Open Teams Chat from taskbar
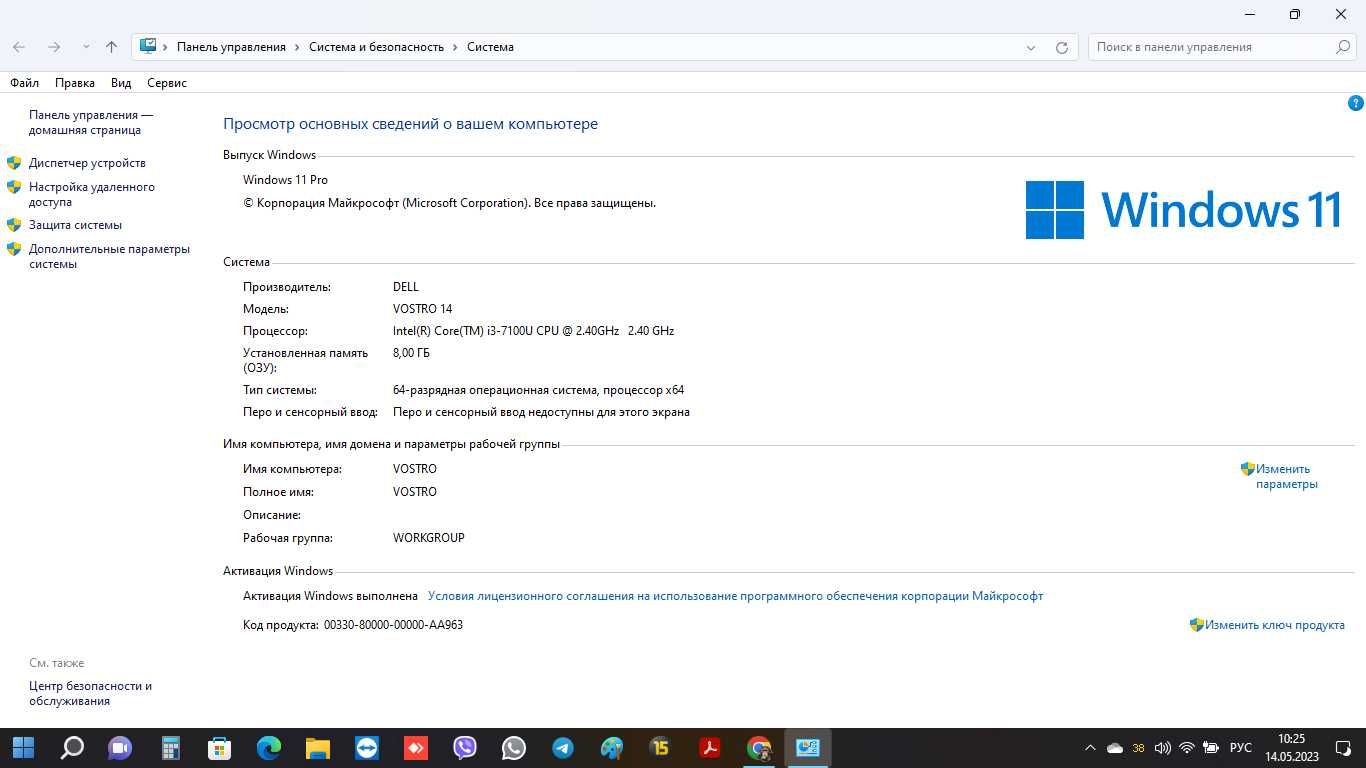The image size is (1366, 768). pos(120,748)
